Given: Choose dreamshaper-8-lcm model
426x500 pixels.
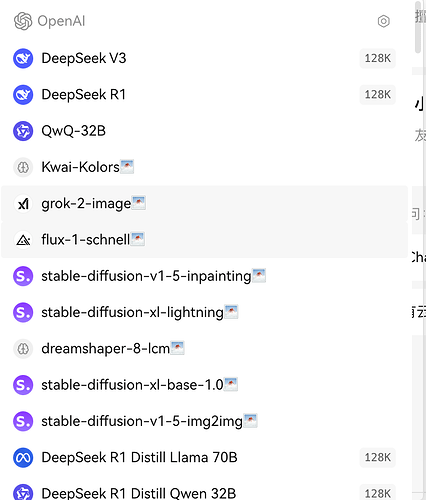Looking at the screenshot, I should click(204, 349).
